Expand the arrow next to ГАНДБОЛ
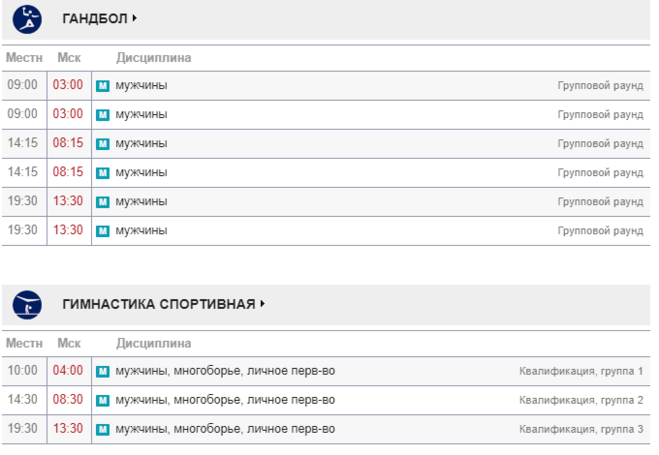 [134, 18]
